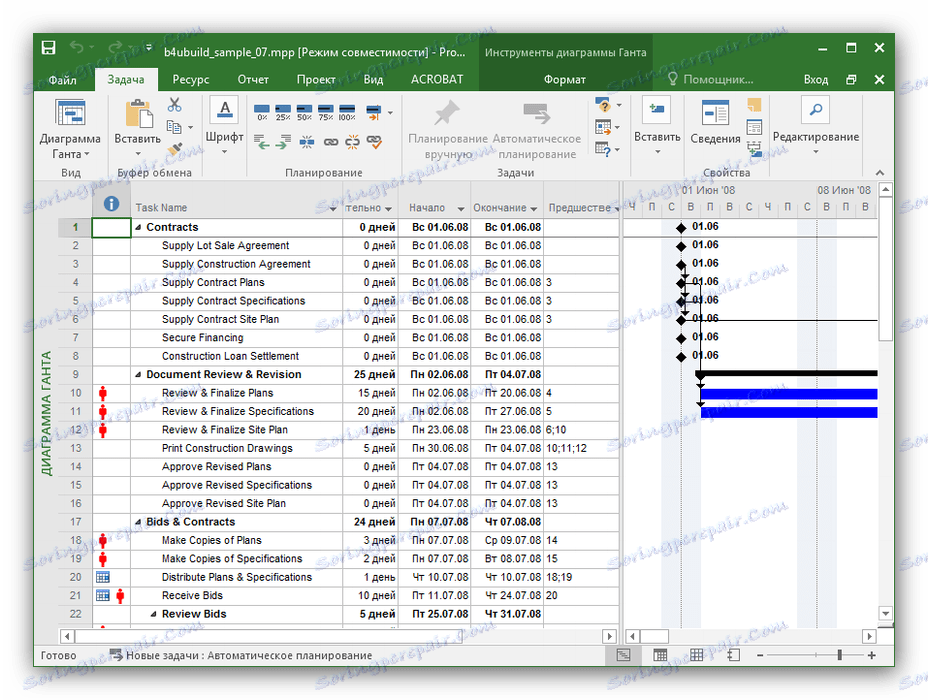
Task: Indent task with green right arrow
Action: click(283, 141)
